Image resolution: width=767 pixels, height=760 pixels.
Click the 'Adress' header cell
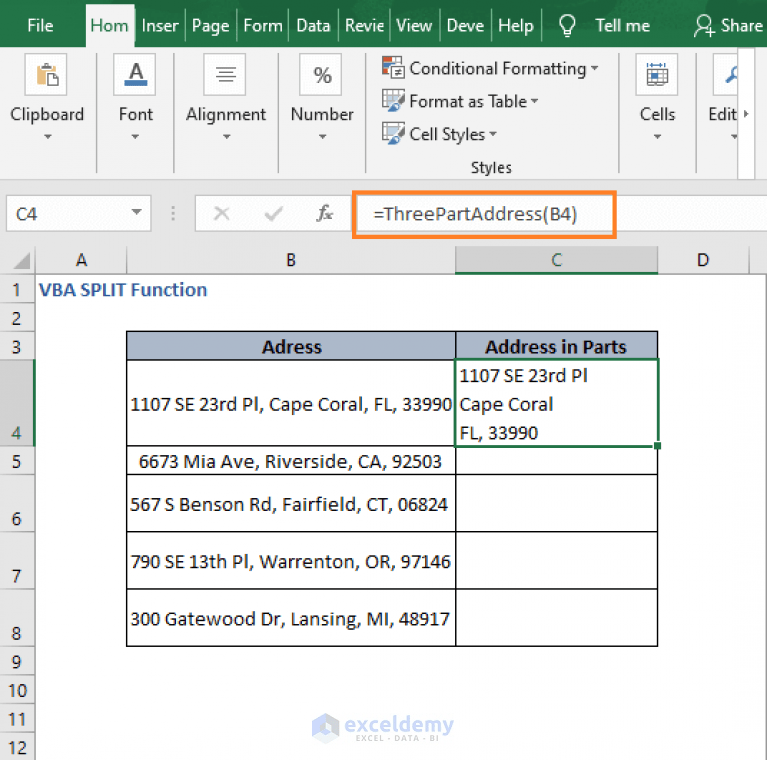(291, 346)
